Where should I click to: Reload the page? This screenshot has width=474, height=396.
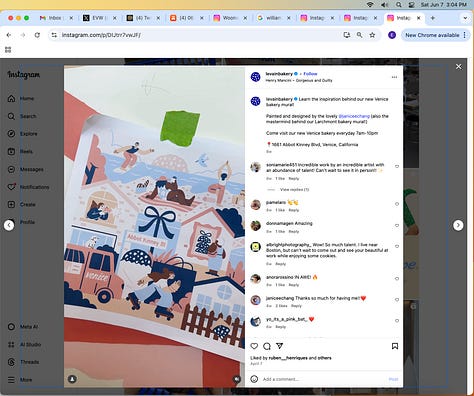(x=37, y=35)
